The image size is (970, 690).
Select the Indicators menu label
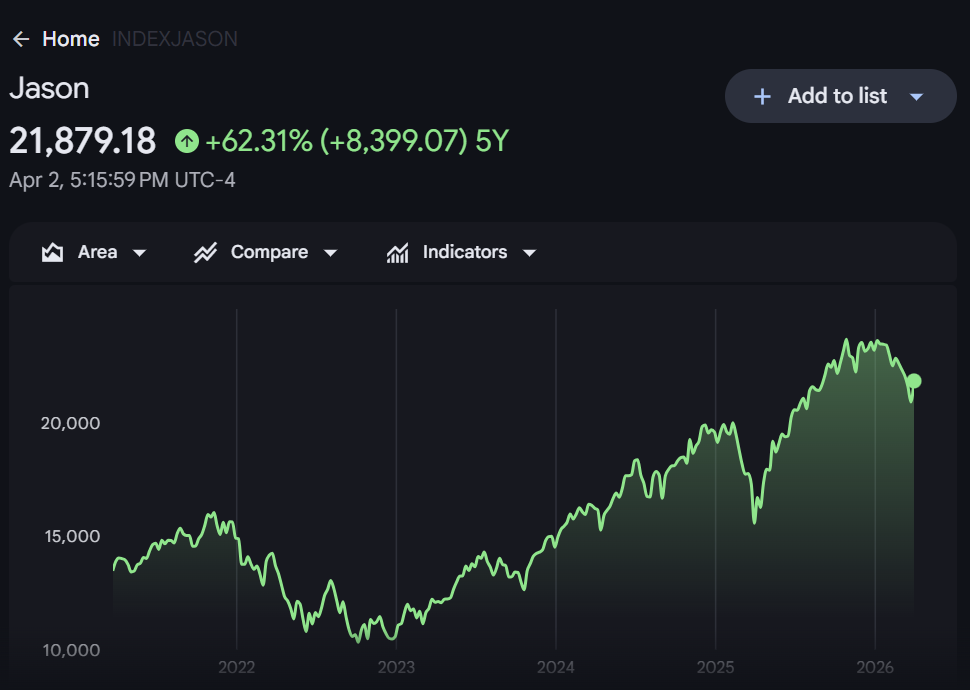tap(464, 252)
